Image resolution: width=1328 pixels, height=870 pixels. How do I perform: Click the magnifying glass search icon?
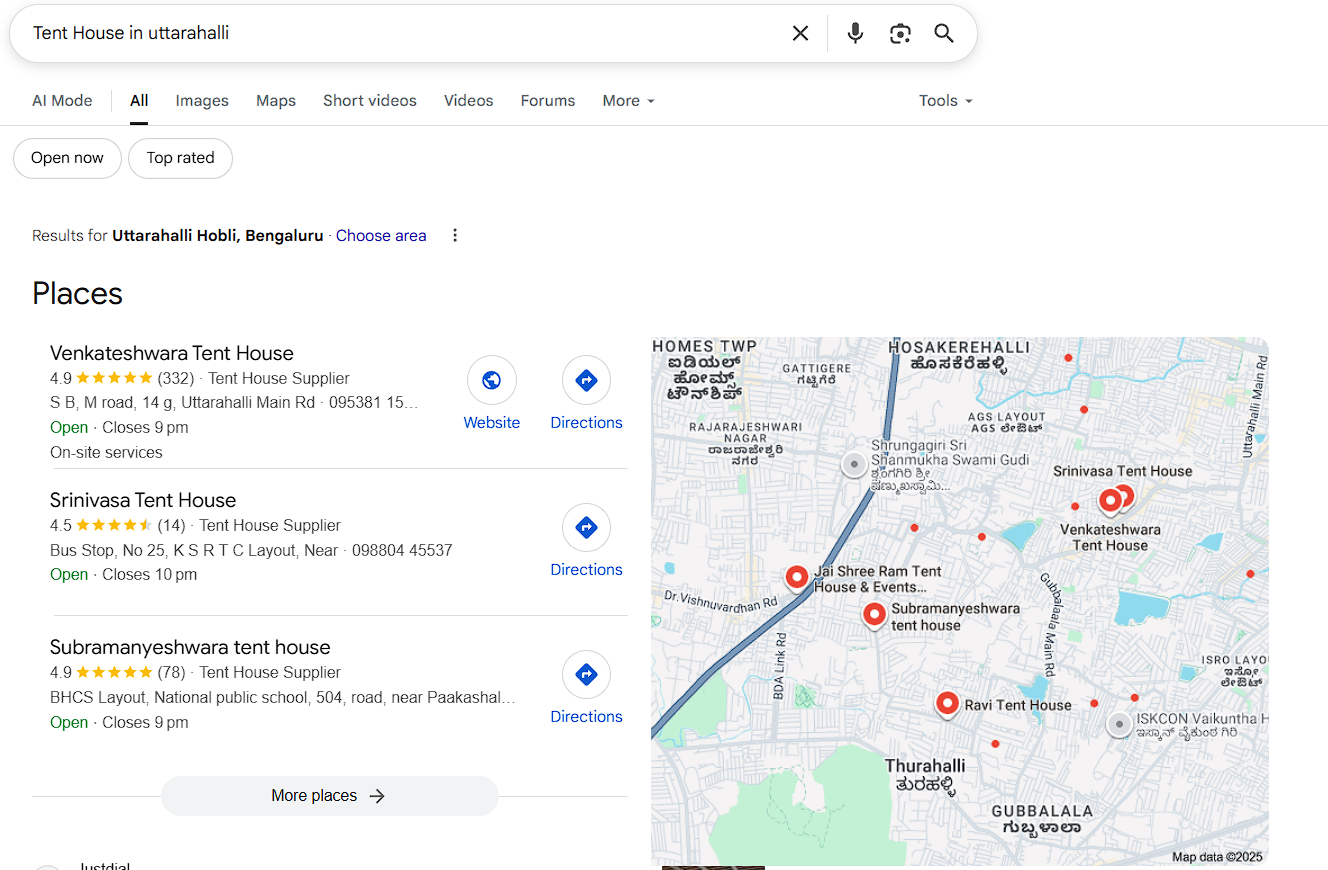944,33
